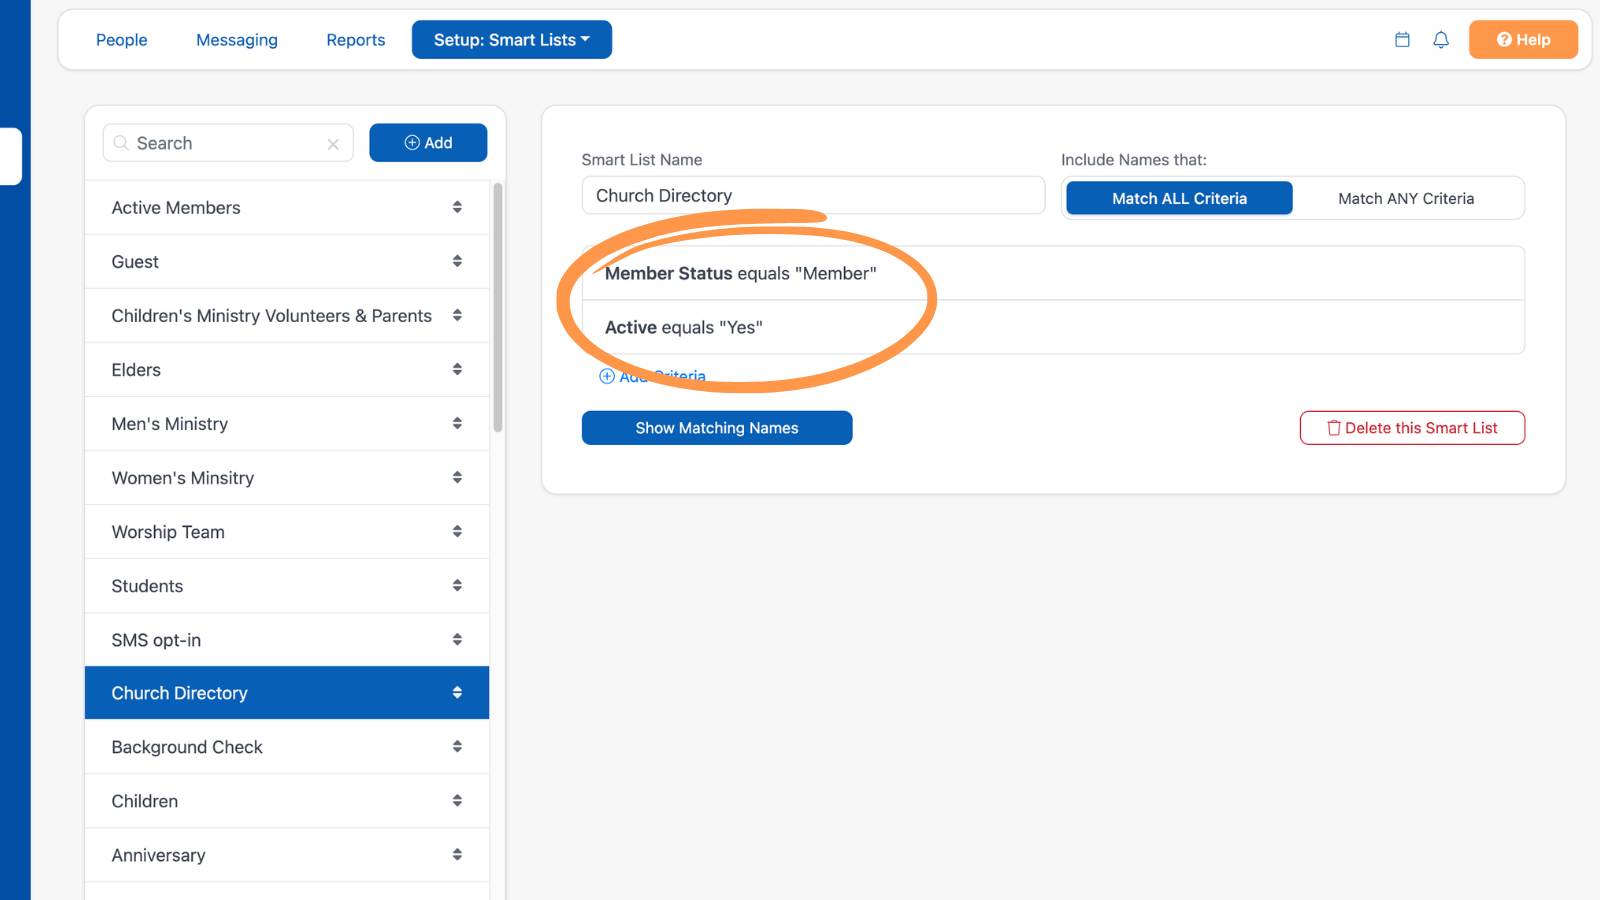
Task: Add a new smart list
Action: click(428, 143)
